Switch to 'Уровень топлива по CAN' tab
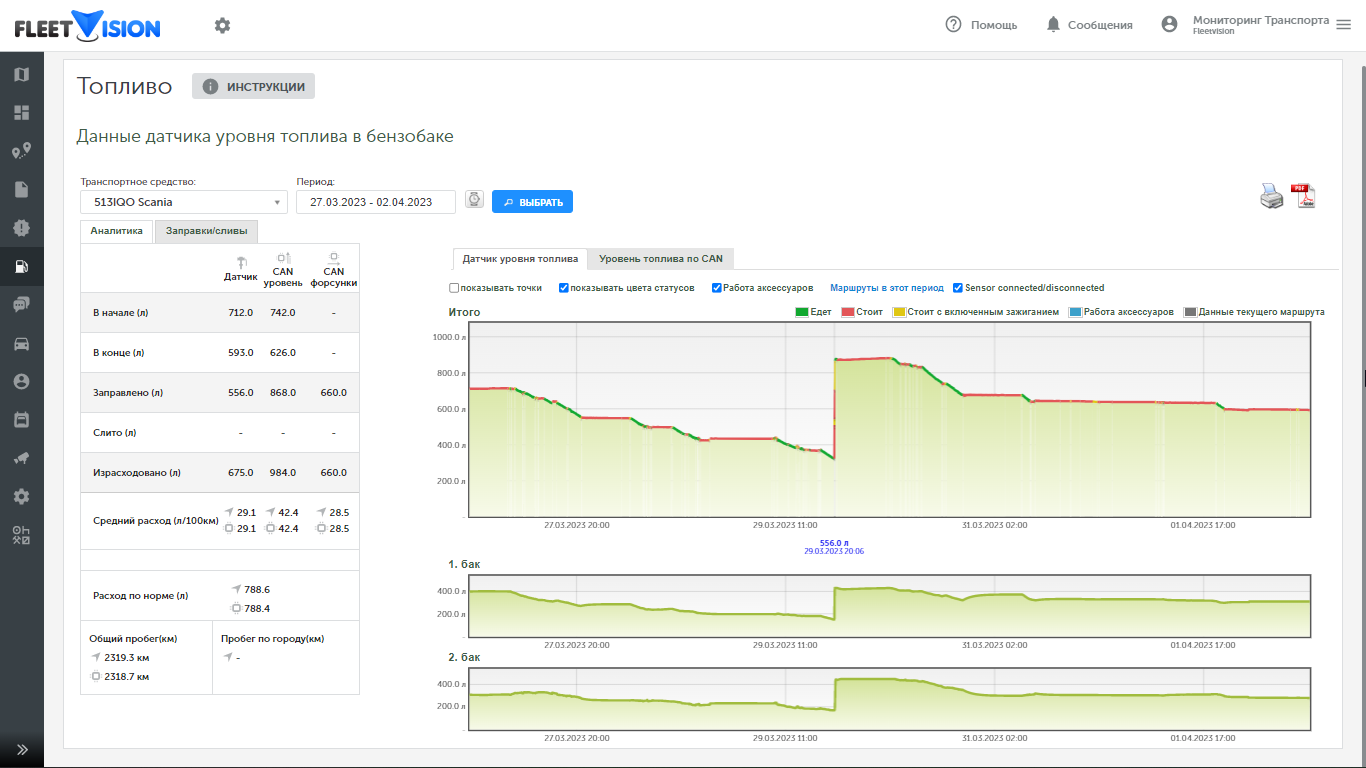This screenshot has width=1366, height=768. pyautogui.click(x=660, y=259)
